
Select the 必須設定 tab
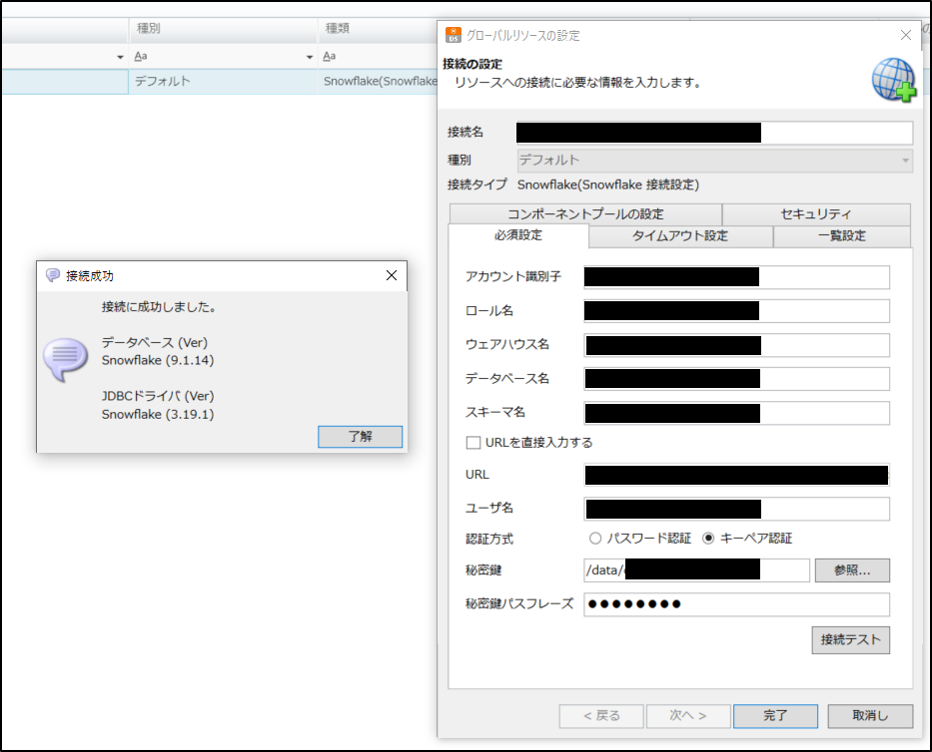point(518,235)
